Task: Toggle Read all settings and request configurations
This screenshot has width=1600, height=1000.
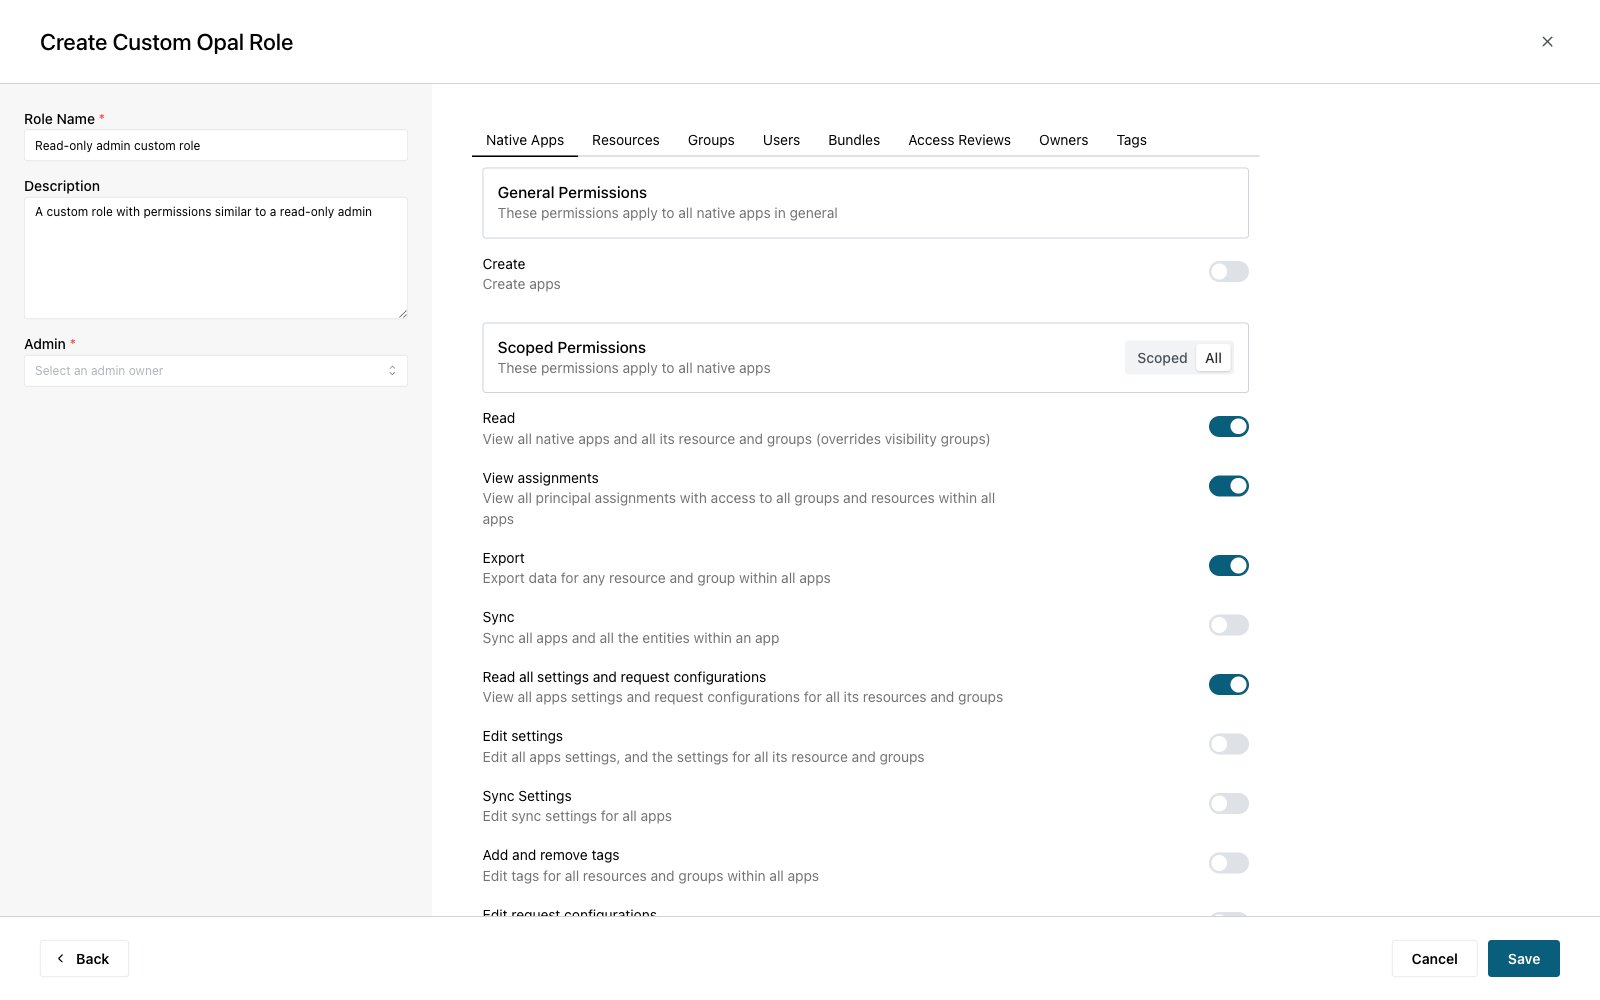Action: [1228, 685]
